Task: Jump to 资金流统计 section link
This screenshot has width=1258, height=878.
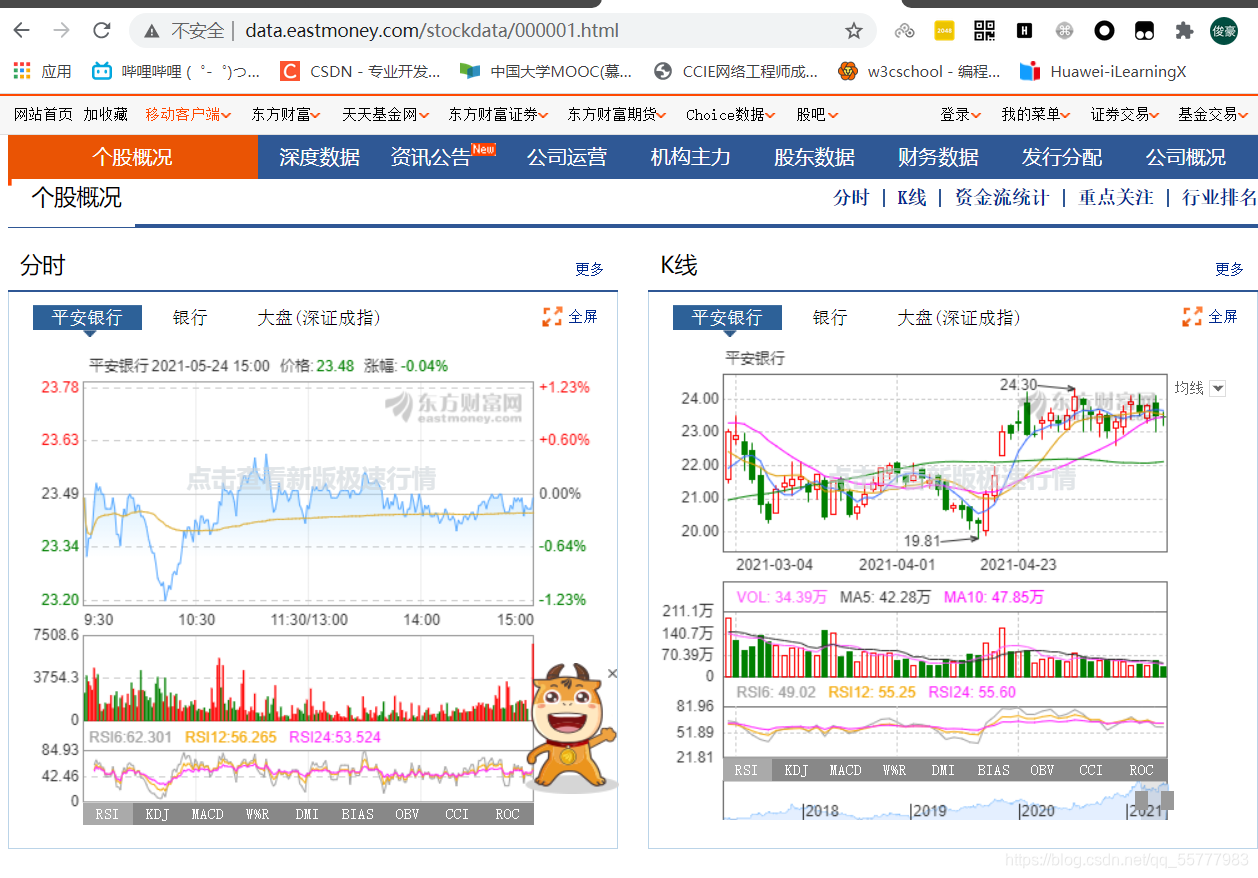Action: point(1002,197)
